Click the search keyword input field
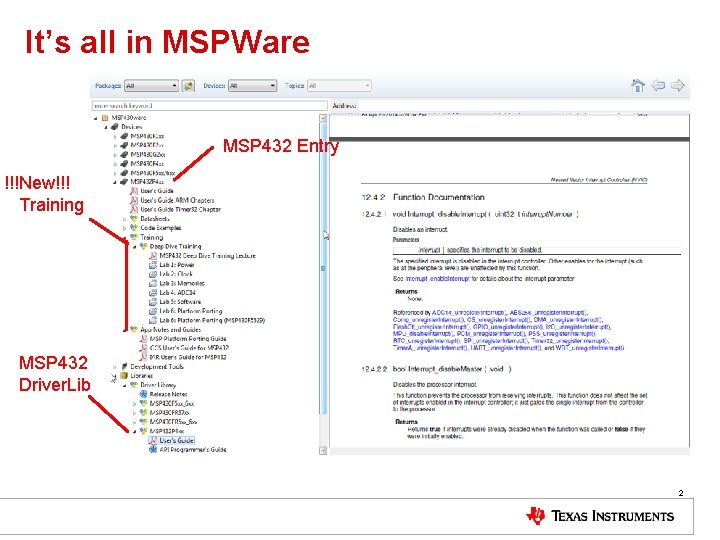The height and width of the screenshot is (540, 720). tap(209, 106)
